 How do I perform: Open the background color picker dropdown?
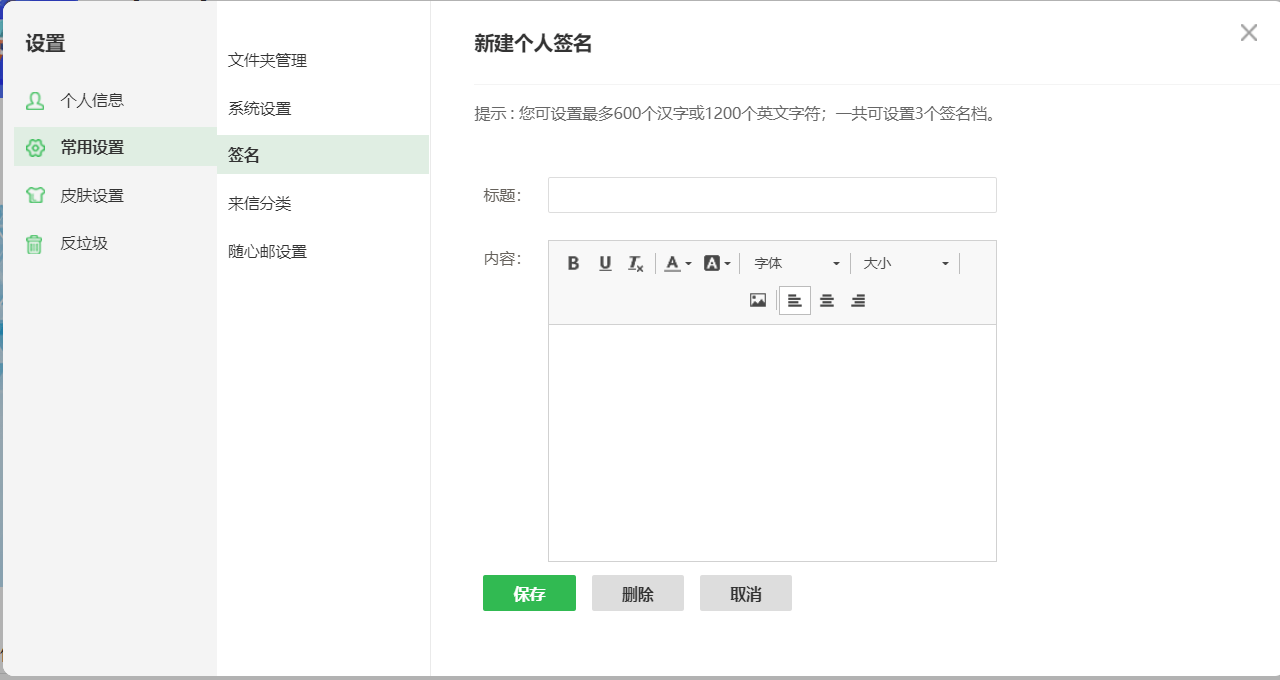point(717,263)
